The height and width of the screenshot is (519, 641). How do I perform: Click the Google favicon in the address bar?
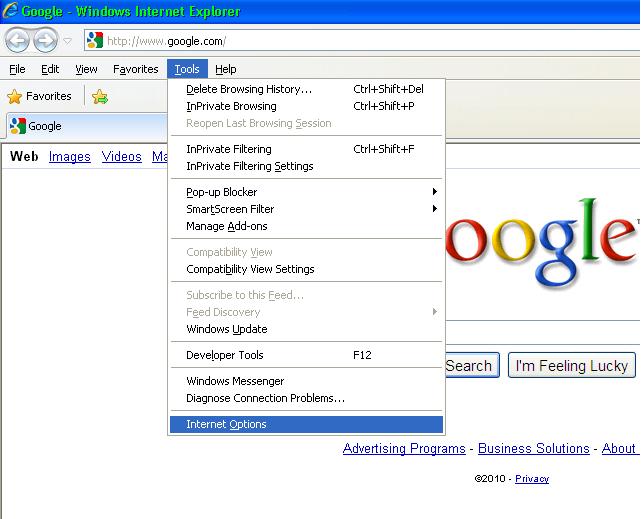[95, 40]
